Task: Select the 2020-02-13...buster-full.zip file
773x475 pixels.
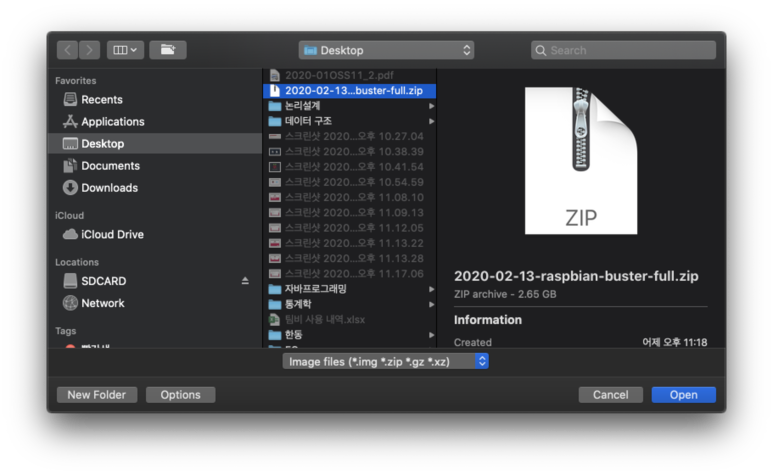Action: tap(350, 91)
